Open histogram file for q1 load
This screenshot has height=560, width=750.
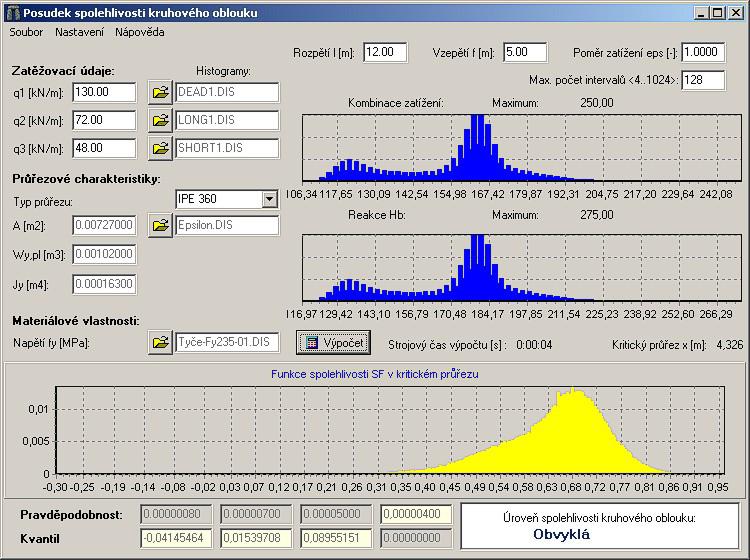click(x=160, y=92)
